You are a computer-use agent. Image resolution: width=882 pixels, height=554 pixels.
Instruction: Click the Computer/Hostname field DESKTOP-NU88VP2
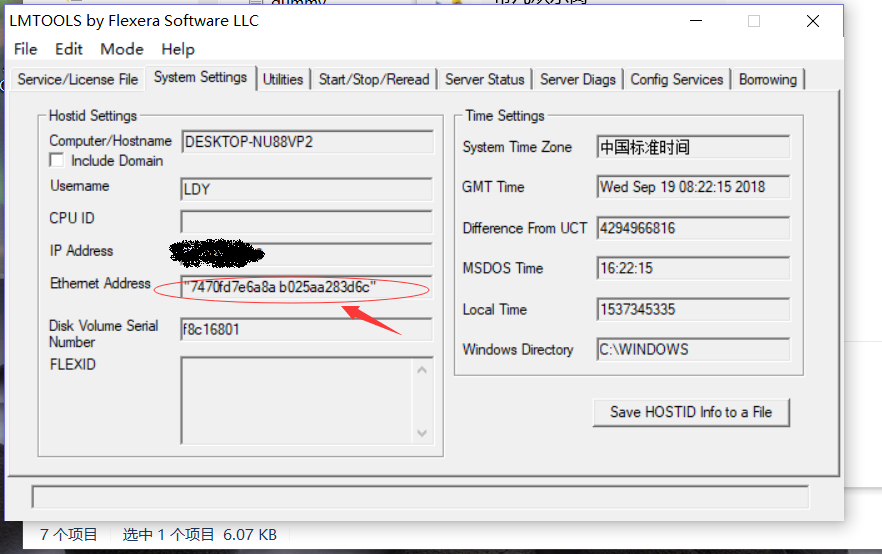point(307,142)
